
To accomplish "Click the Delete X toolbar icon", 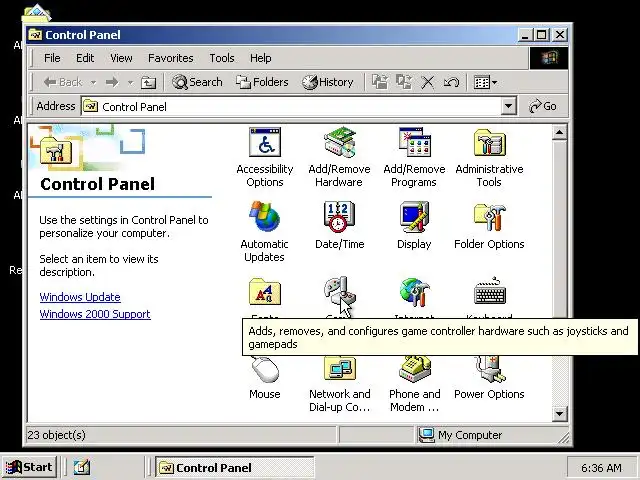I will point(427,82).
